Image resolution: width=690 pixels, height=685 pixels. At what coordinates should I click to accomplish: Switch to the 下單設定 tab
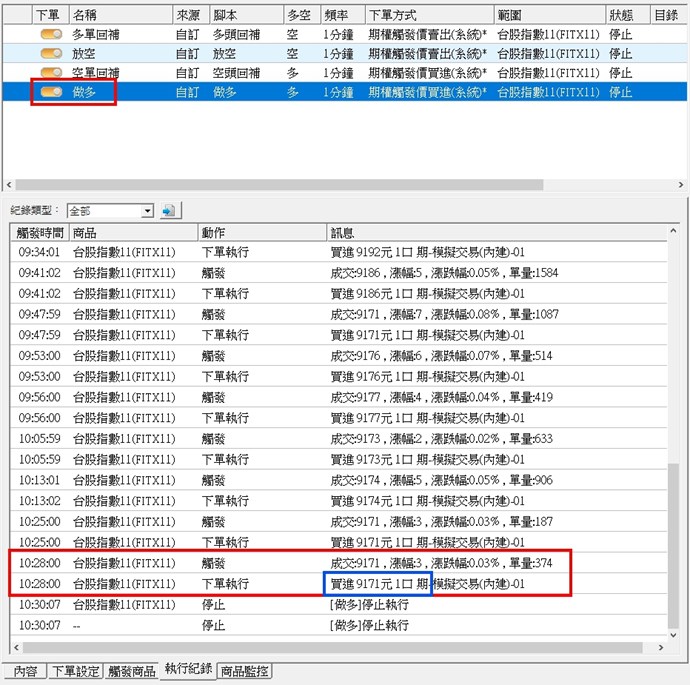pyautogui.click(x=75, y=671)
